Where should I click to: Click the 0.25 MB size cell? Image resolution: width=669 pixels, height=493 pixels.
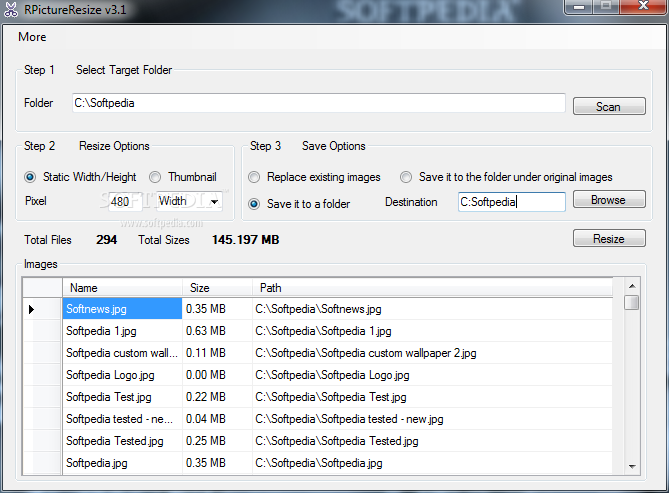pyautogui.click(x=217, y=441)
